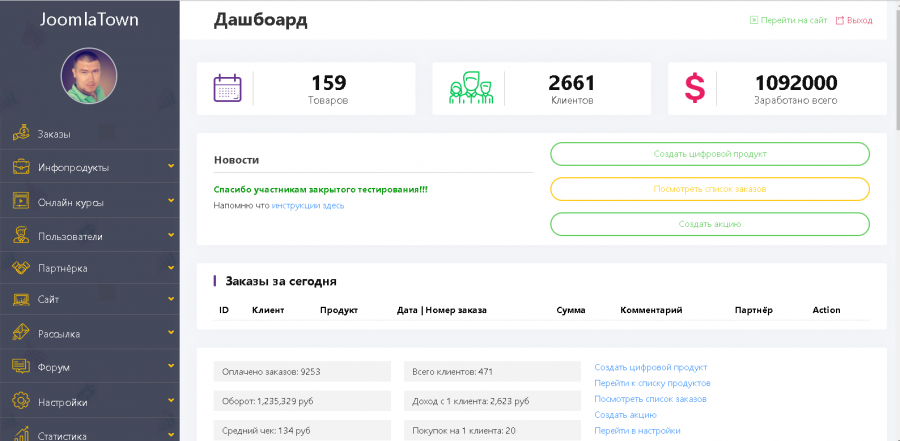Screen dimensions: 900x441
Task: Click the dollar sign earnings icon
Action: [x=694, y=88]
